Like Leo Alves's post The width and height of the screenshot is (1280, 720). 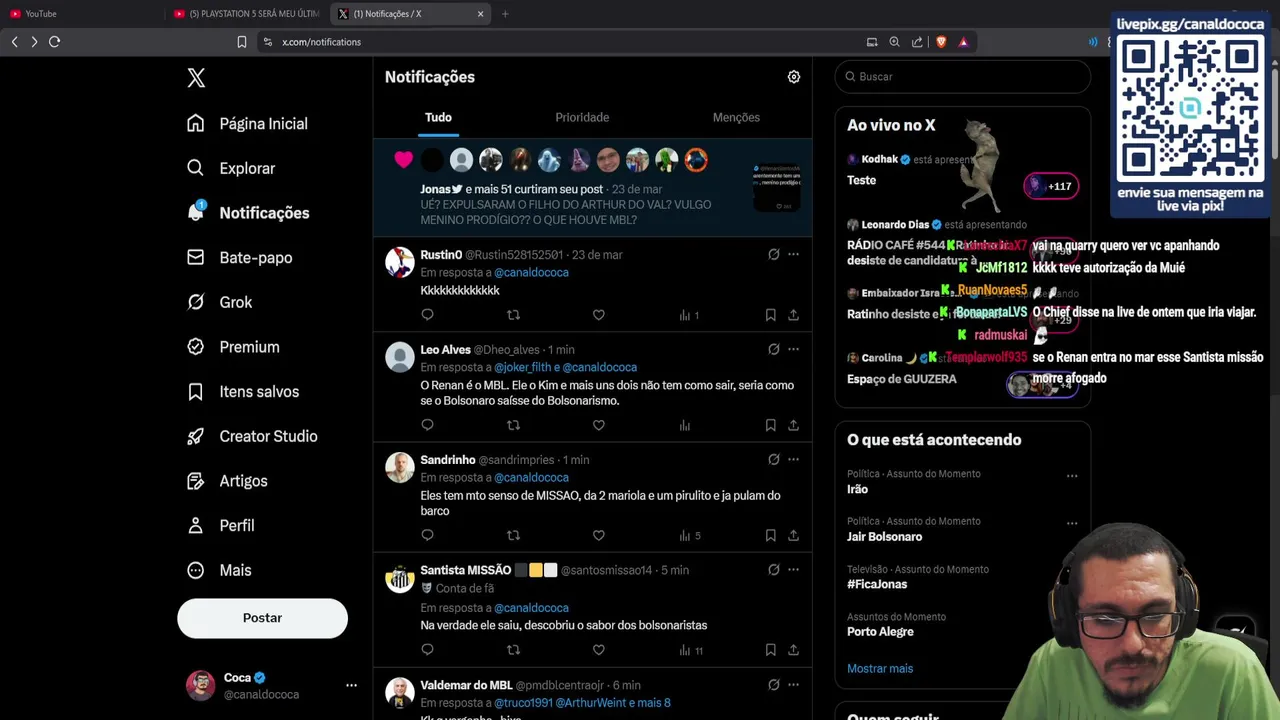[x=598, y=425]
